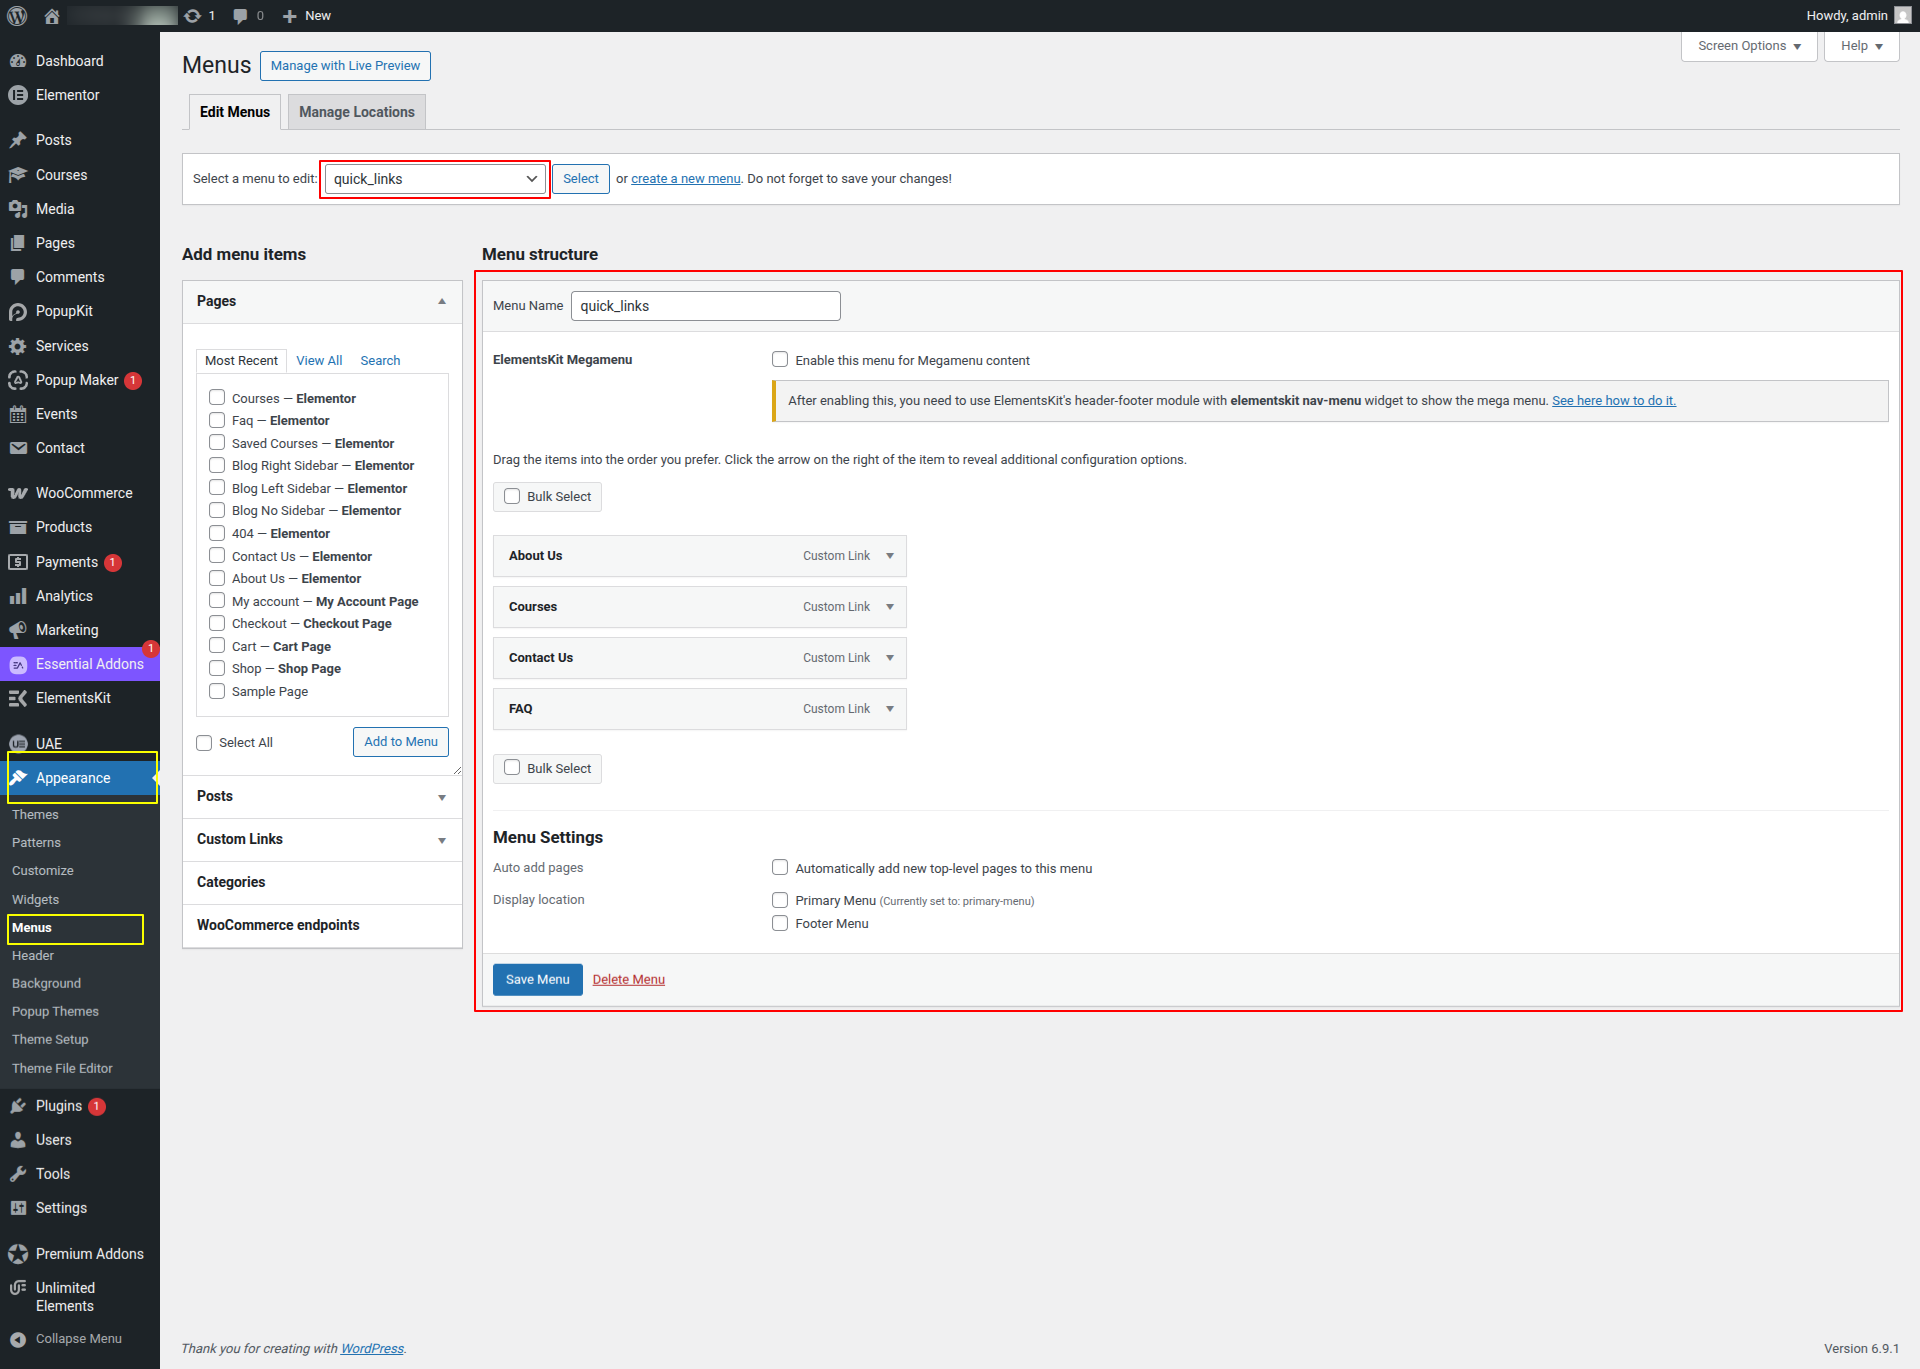This screenshot has width=1920, height=1369.
Task: Click the Menu Name text field
Action: (x=705, y=306)
